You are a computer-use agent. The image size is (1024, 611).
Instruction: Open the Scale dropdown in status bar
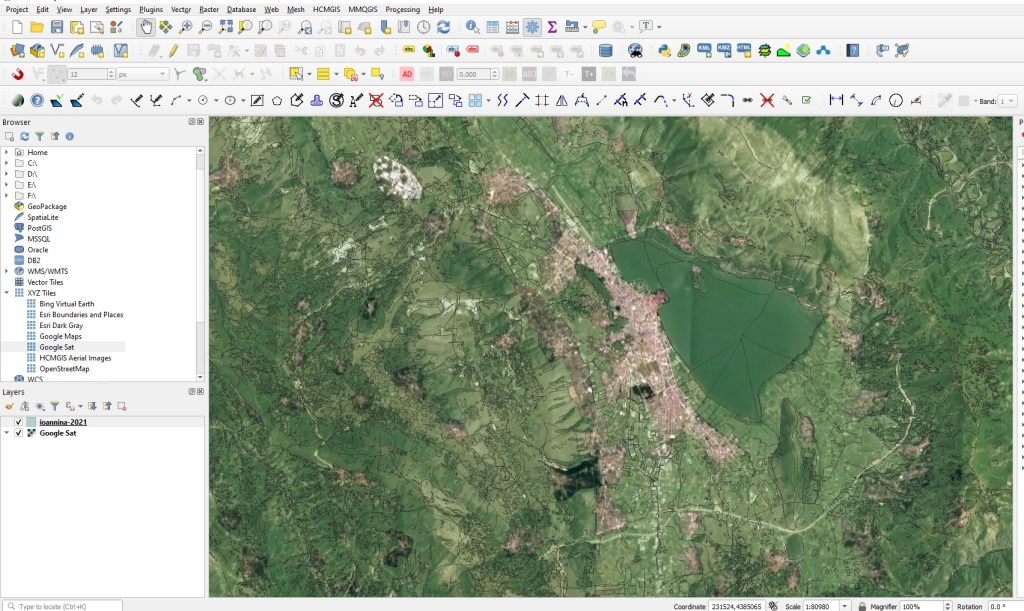[x=846, y=606]
